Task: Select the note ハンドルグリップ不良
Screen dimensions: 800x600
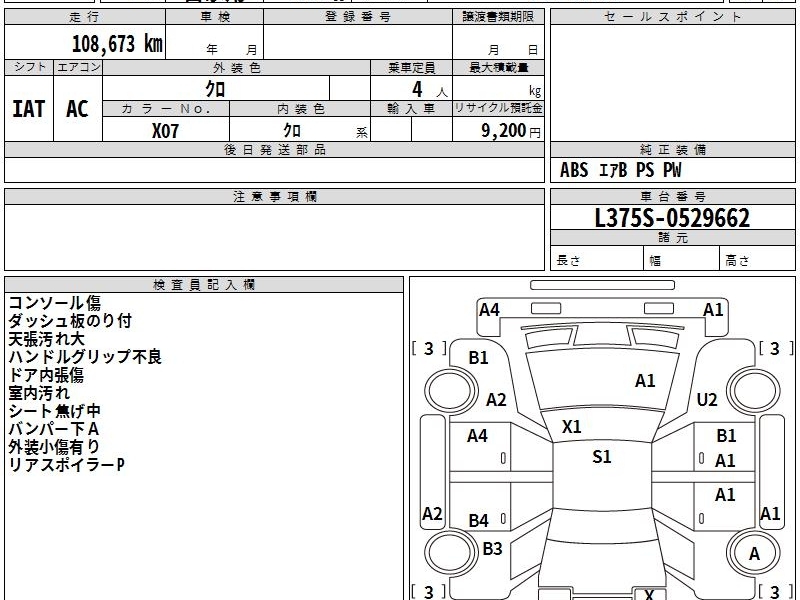Action: point(85,357)
